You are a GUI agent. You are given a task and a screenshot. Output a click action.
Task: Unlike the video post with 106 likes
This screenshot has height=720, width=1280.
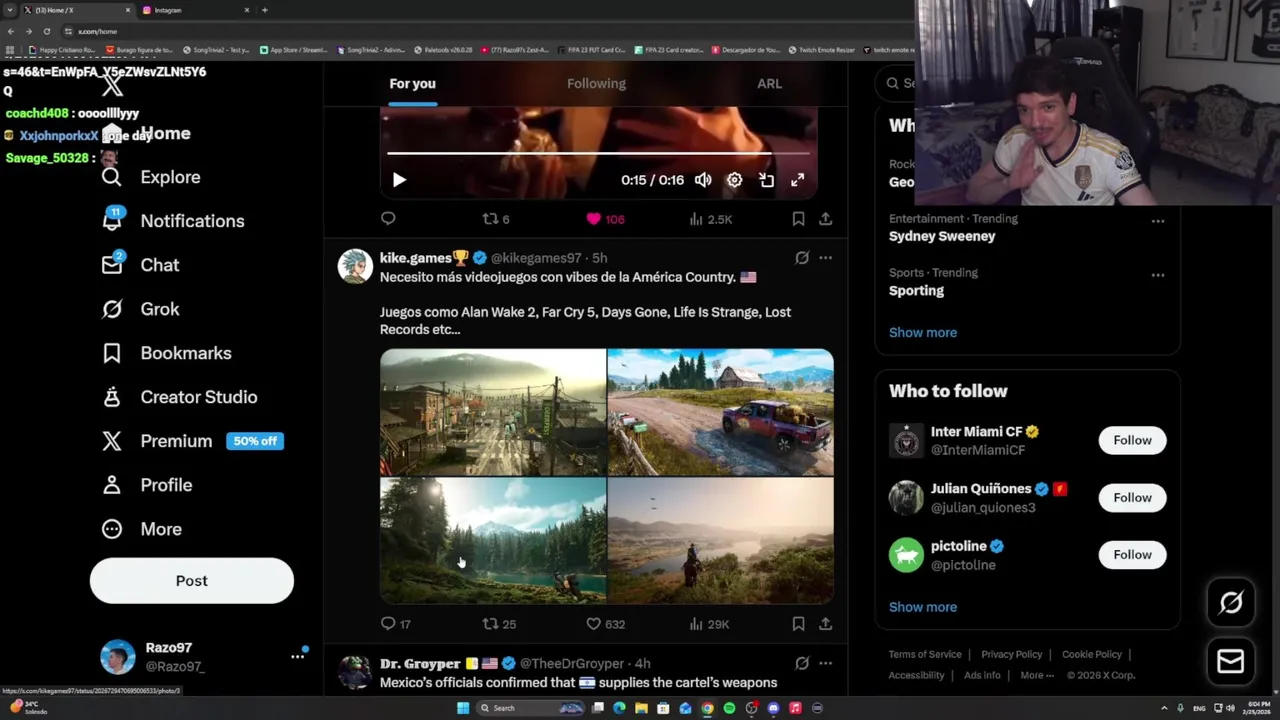click(x=605, y=219)
